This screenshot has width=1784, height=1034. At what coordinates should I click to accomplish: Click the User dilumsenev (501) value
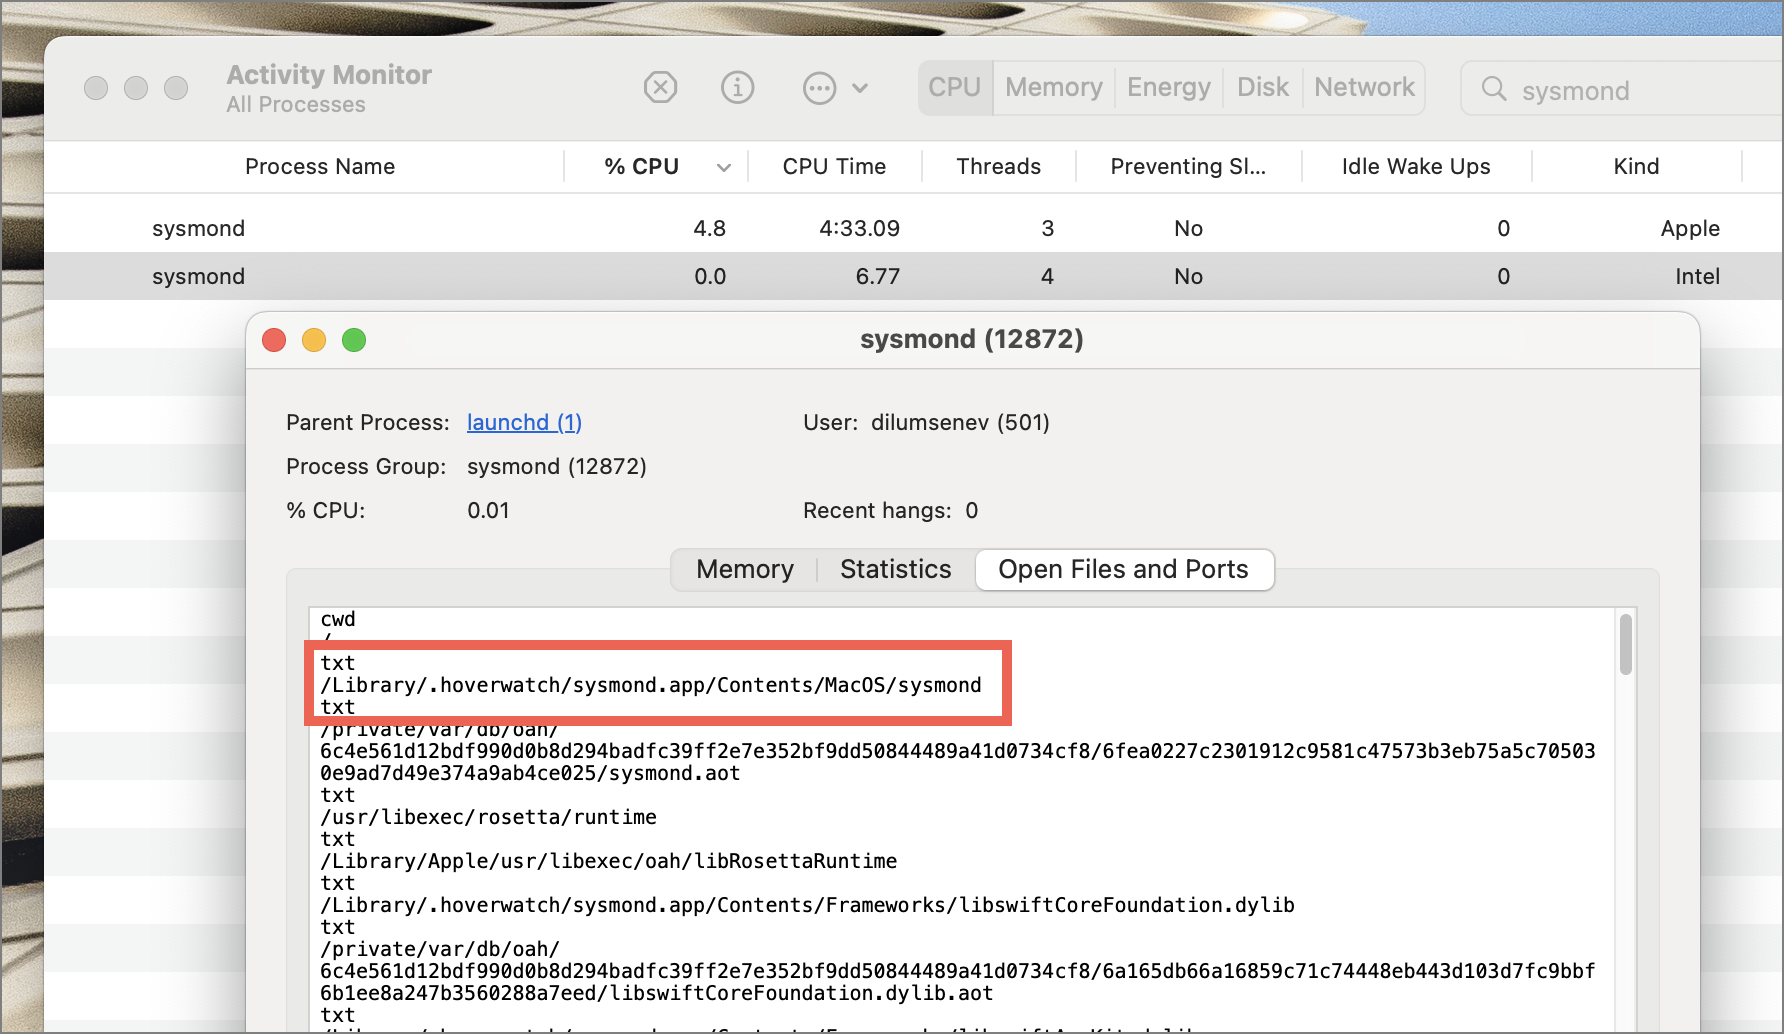(x=960, y=422)
